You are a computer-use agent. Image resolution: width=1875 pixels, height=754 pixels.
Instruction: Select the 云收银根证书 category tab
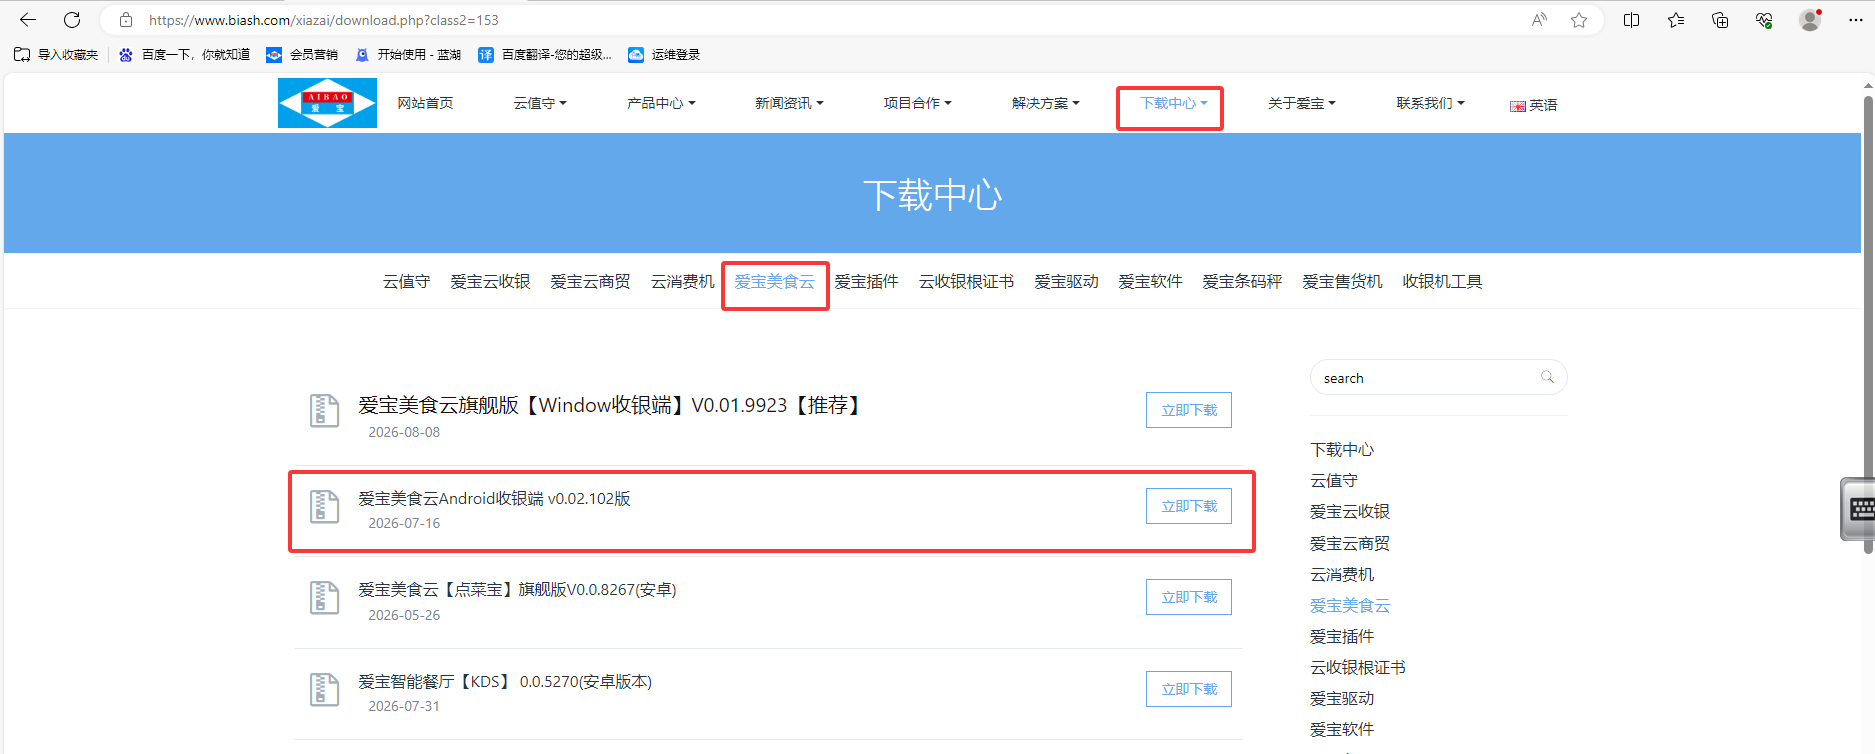pyautogui.click(x=966, y=282)
